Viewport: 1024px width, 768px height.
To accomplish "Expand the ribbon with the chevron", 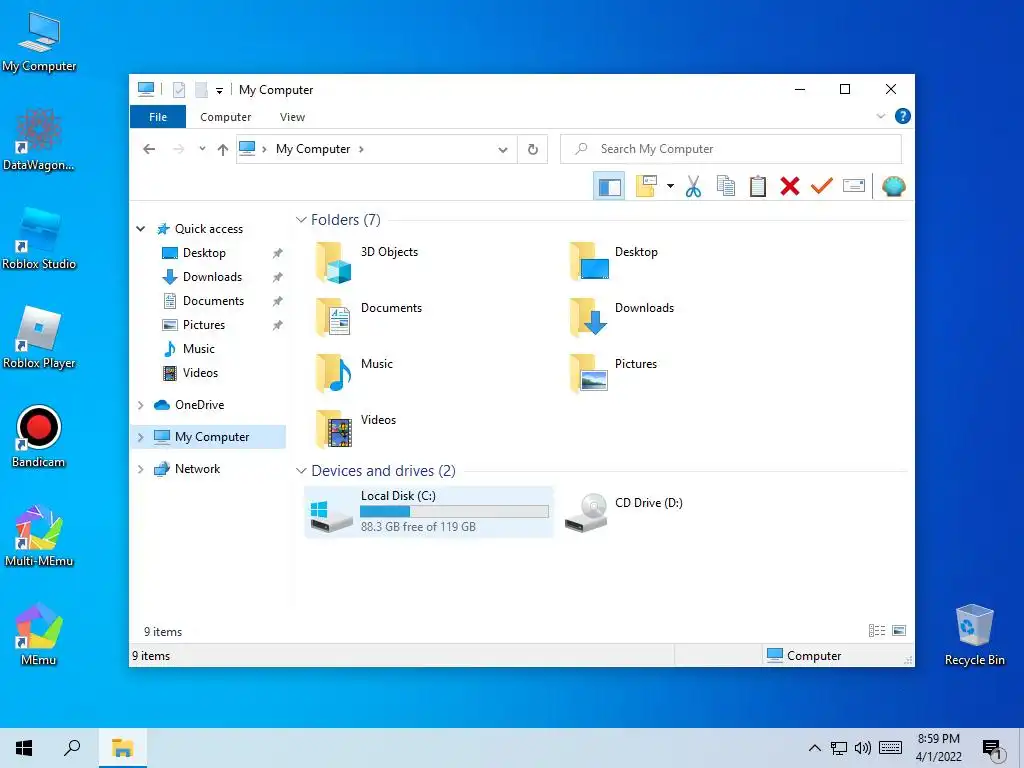I will coord(880,116).
